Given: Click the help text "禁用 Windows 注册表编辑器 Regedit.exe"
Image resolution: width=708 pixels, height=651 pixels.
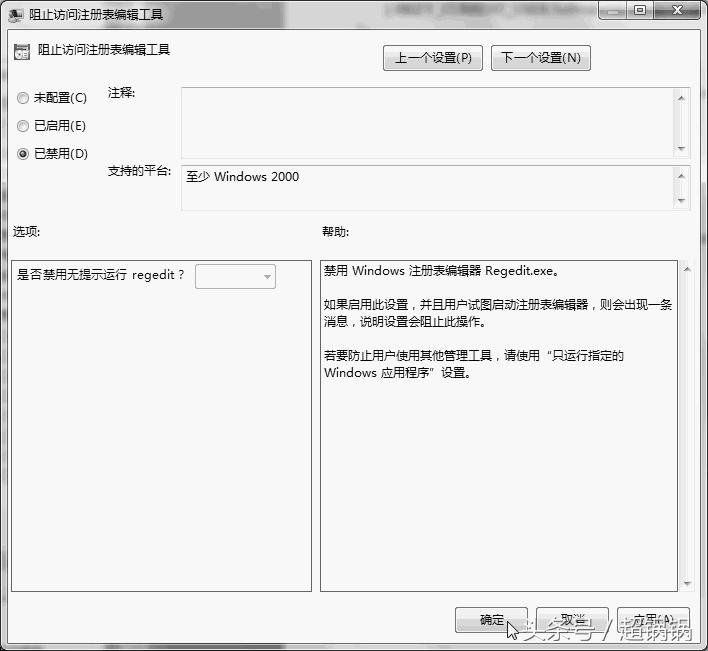Looking at the screenshot, I should 441,271.
